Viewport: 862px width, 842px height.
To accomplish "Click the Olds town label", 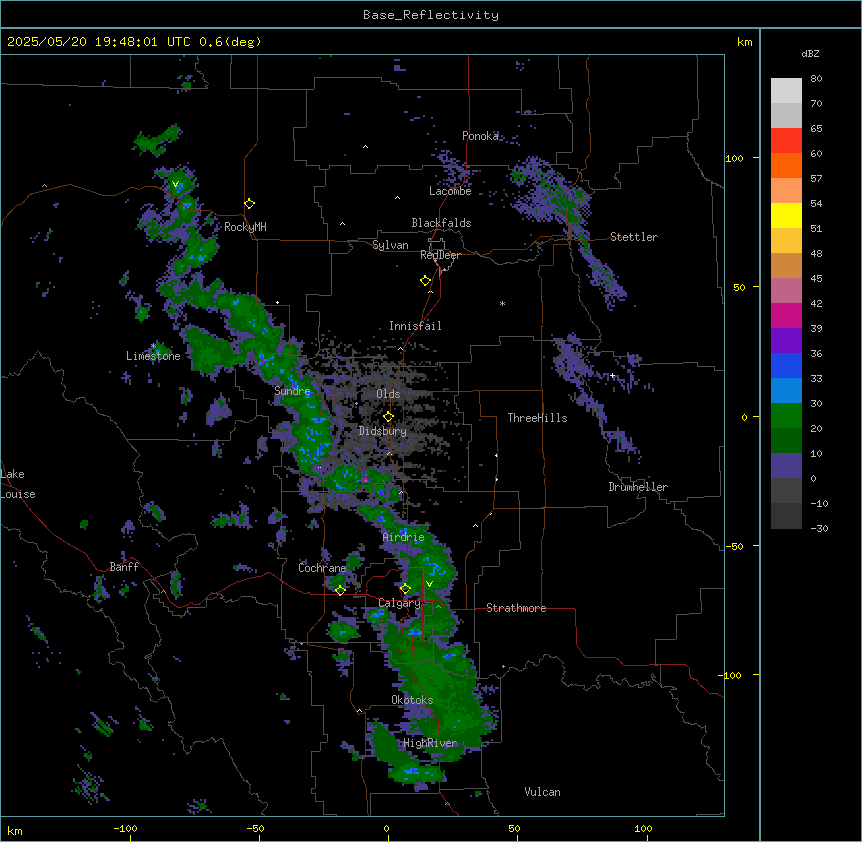I will [388, 394].
